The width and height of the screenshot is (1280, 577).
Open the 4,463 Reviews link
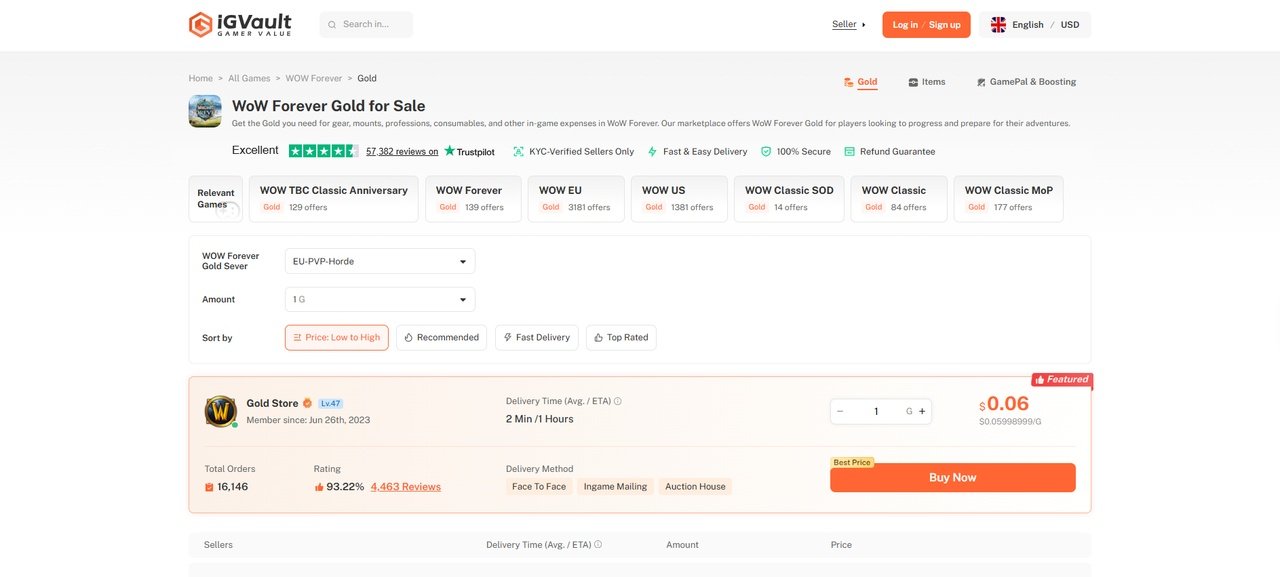[x=406, y=487]
